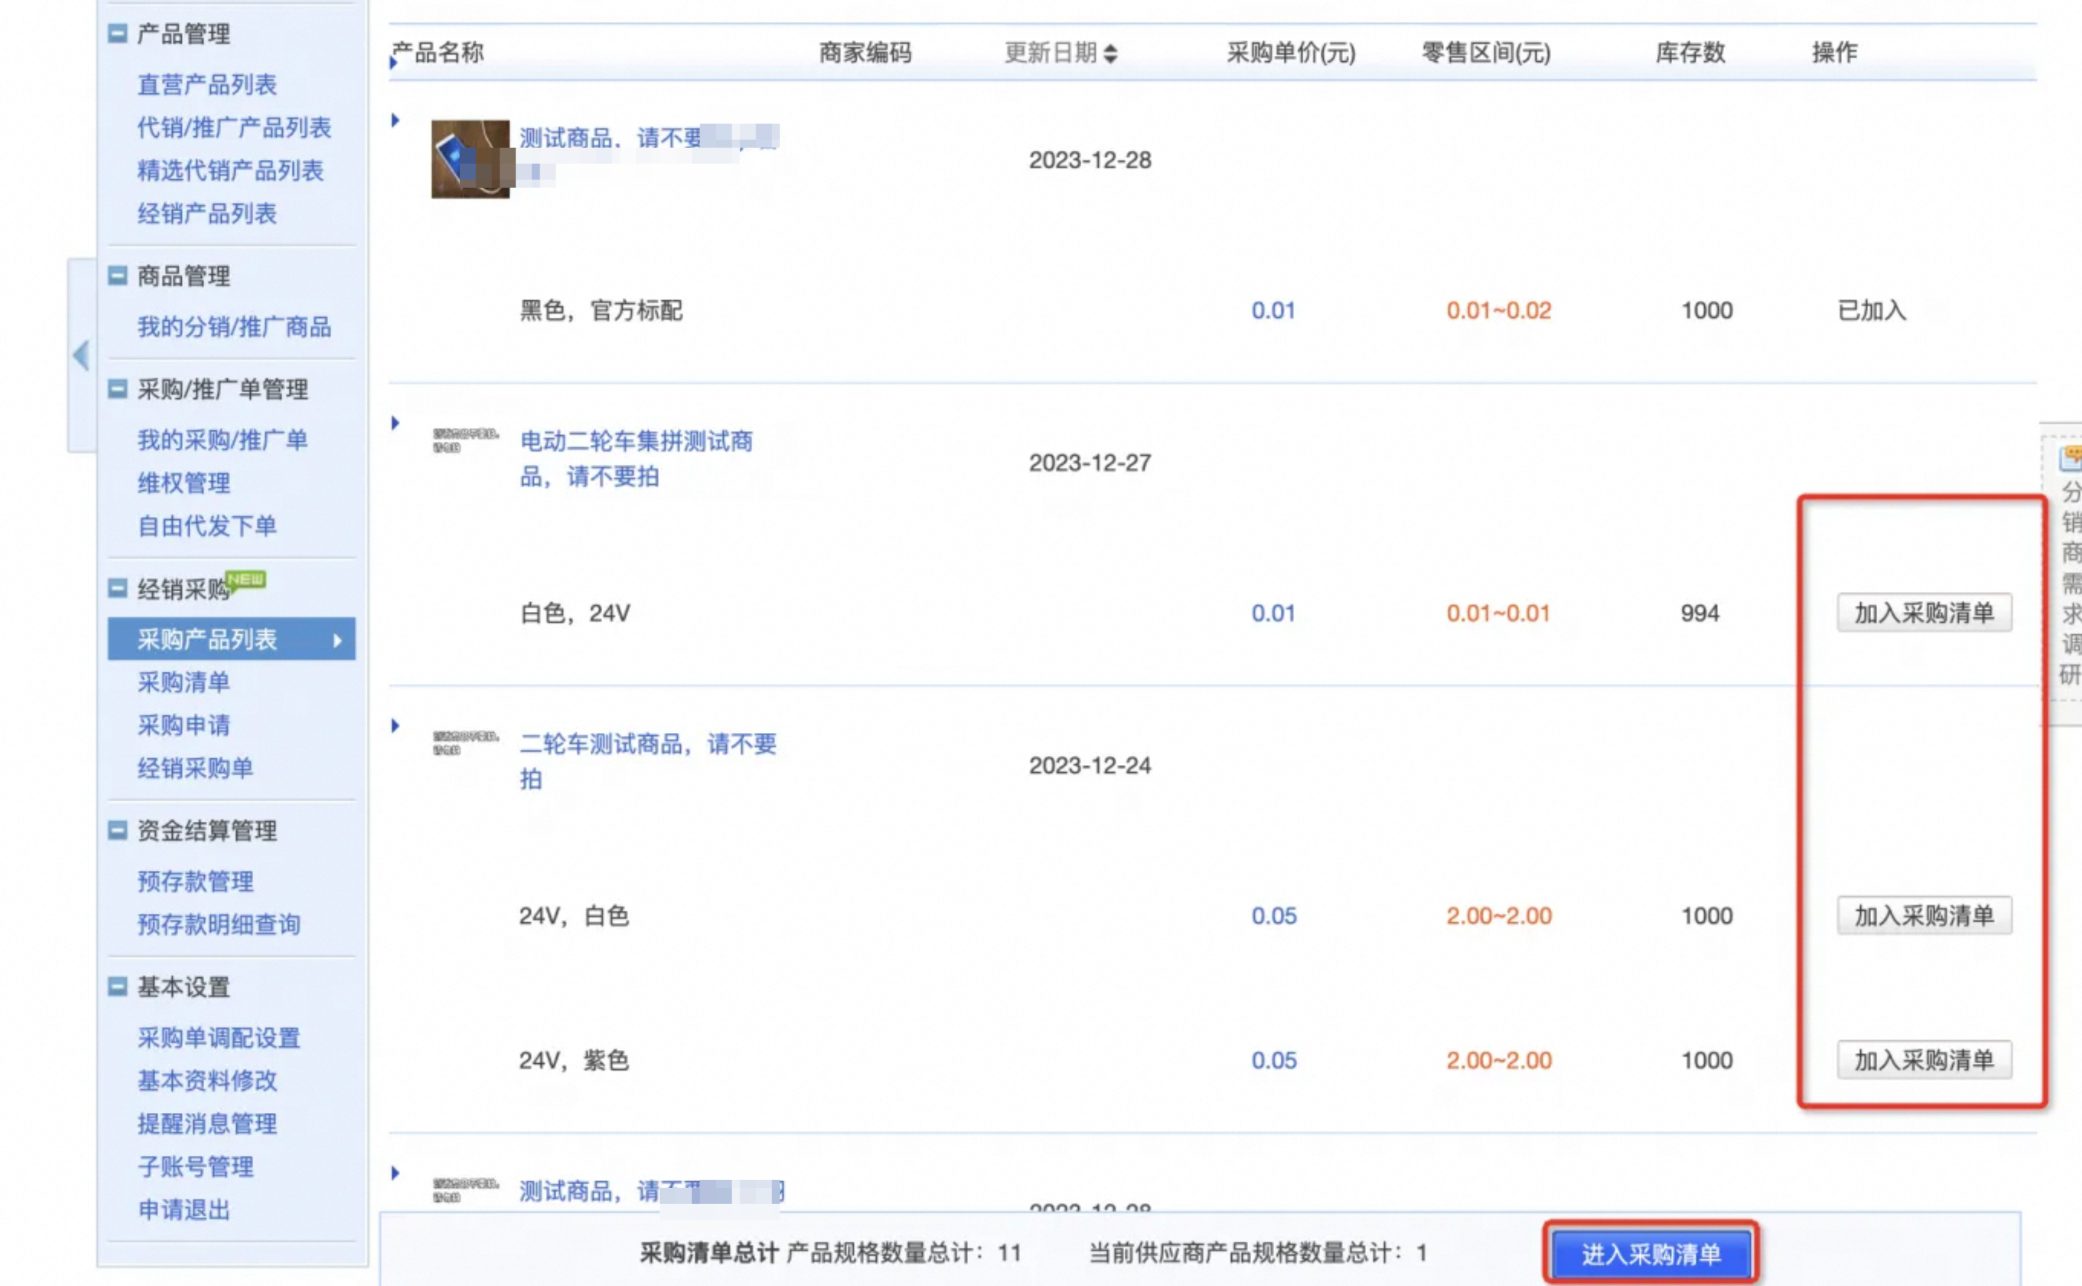
Task: Expand row arrow for 二轮车测试商品
Action: tap(396, 725)
